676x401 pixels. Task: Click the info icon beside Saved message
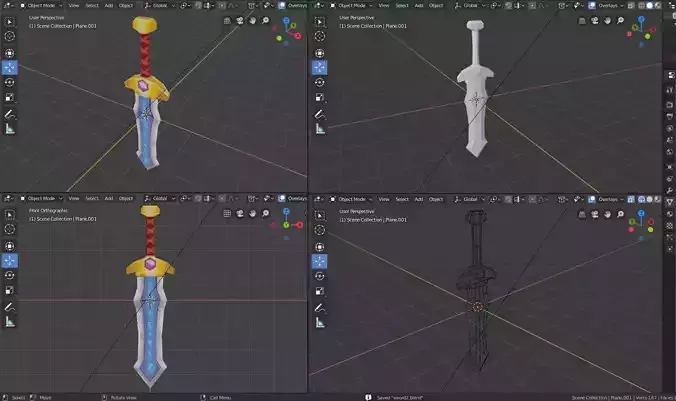coord(368,398)
